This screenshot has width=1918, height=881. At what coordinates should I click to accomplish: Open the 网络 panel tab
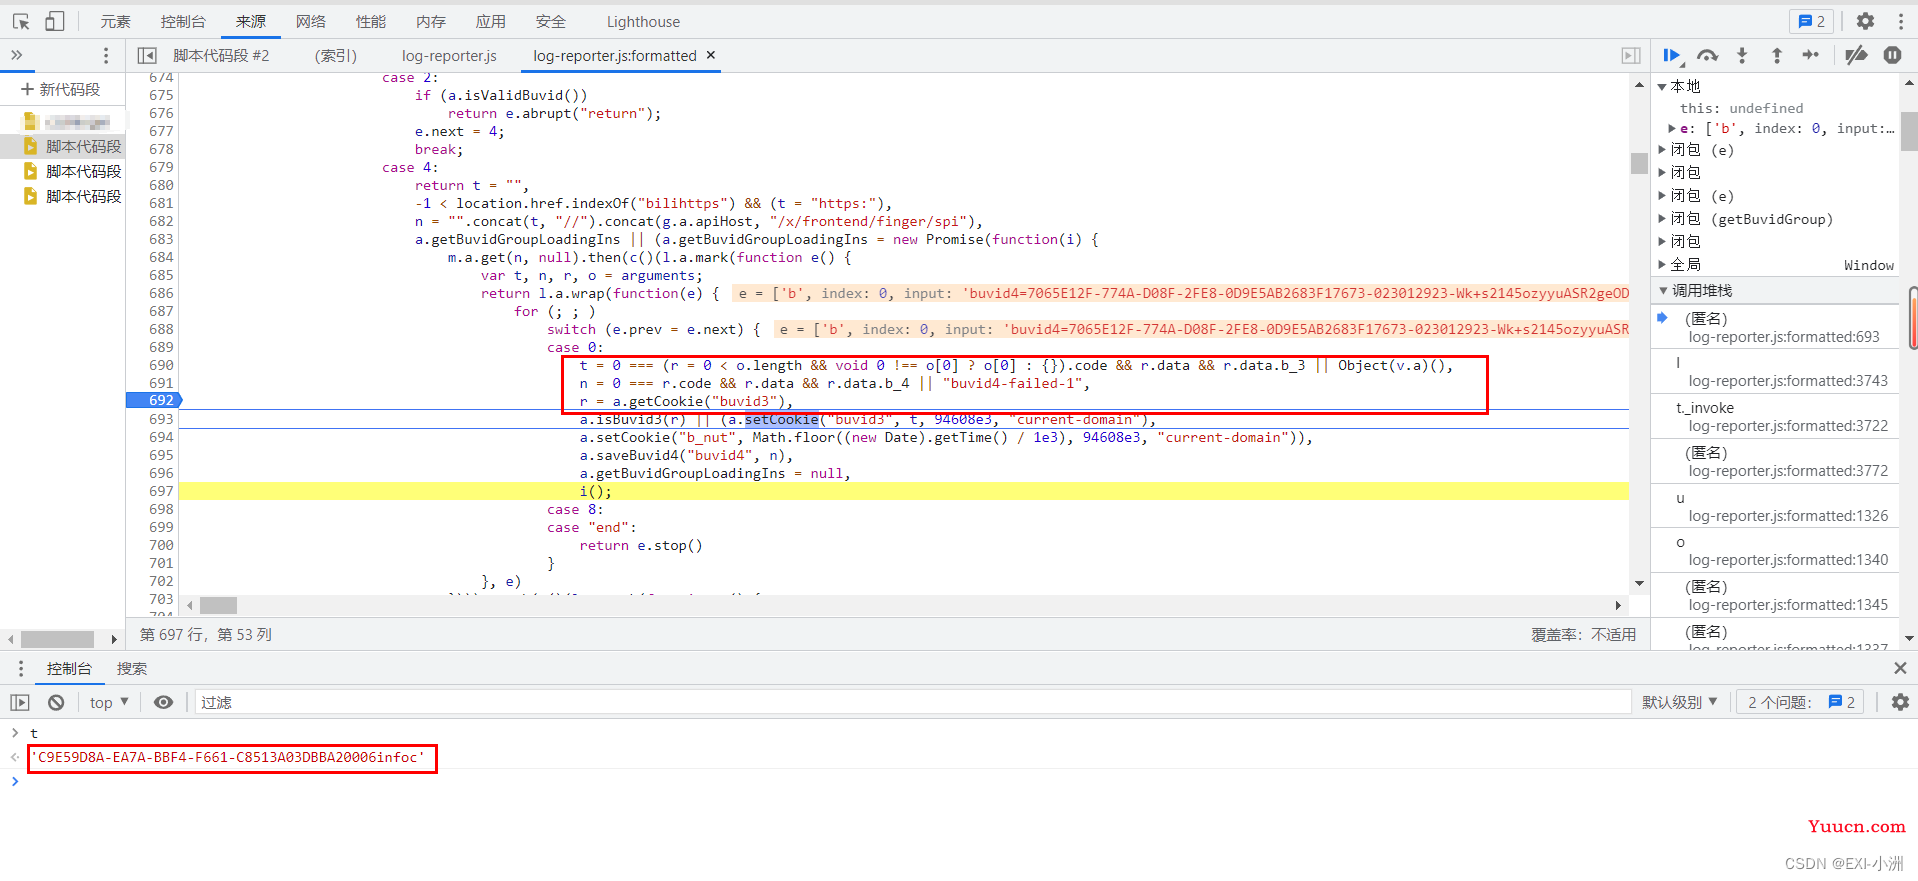click(x=311, y=21)
